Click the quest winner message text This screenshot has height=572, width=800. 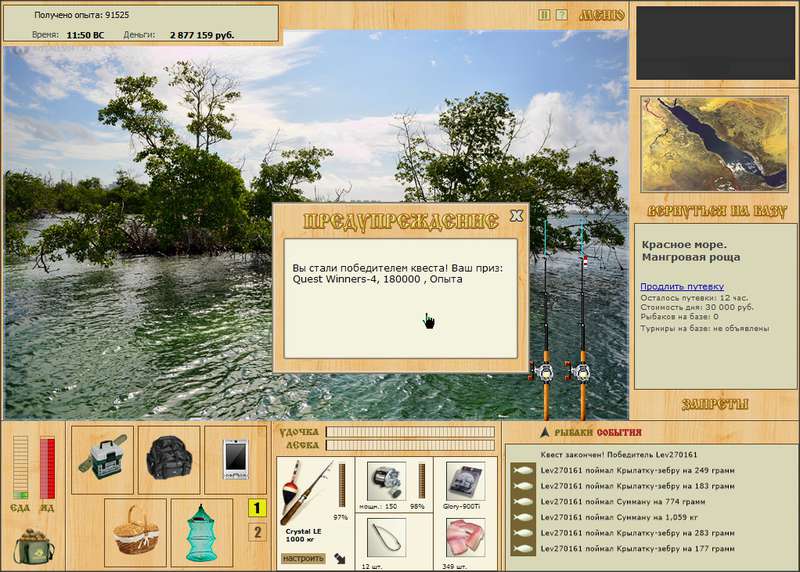pyautogui.click(x=397, y=273)
